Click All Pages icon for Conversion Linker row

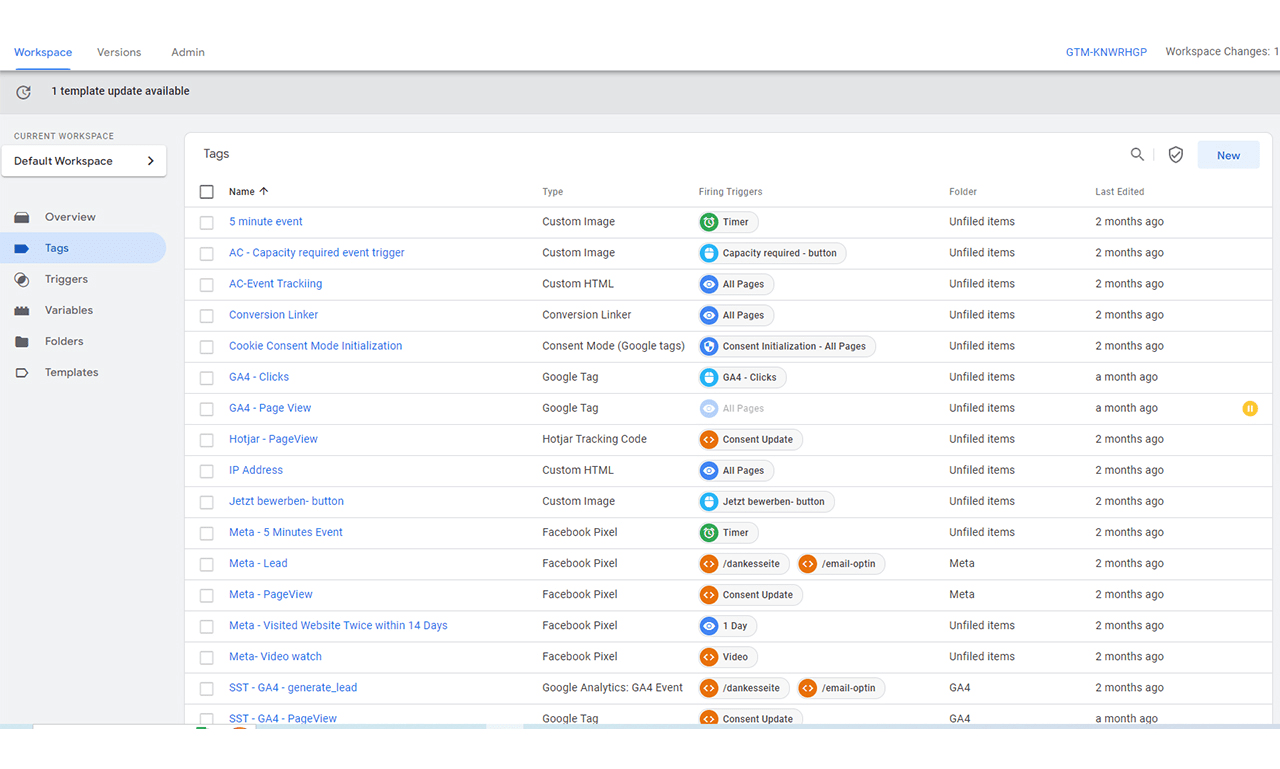click(x=709, y=315)
